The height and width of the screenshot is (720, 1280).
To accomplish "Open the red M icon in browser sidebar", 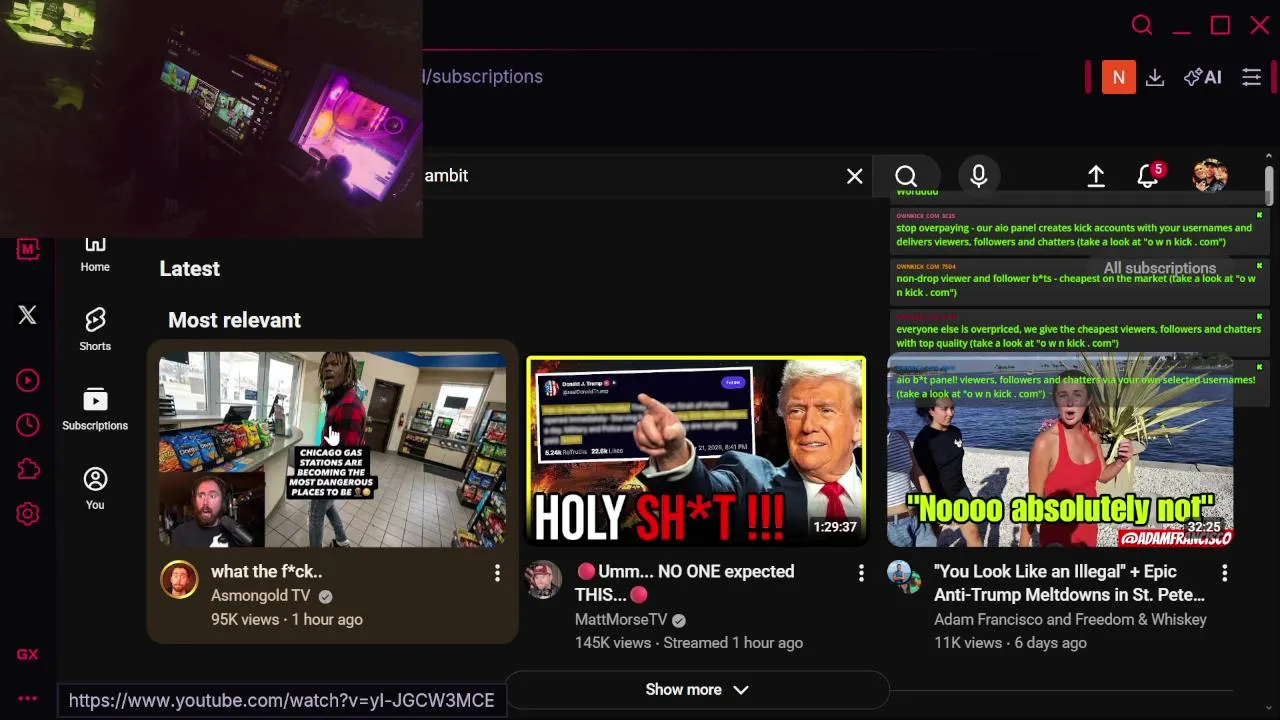I will (x=28, y=249).
